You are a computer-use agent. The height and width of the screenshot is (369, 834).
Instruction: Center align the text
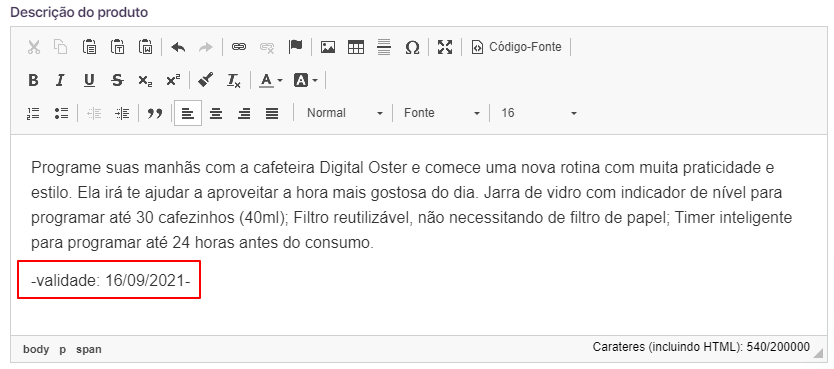click(x=216, y=113)
